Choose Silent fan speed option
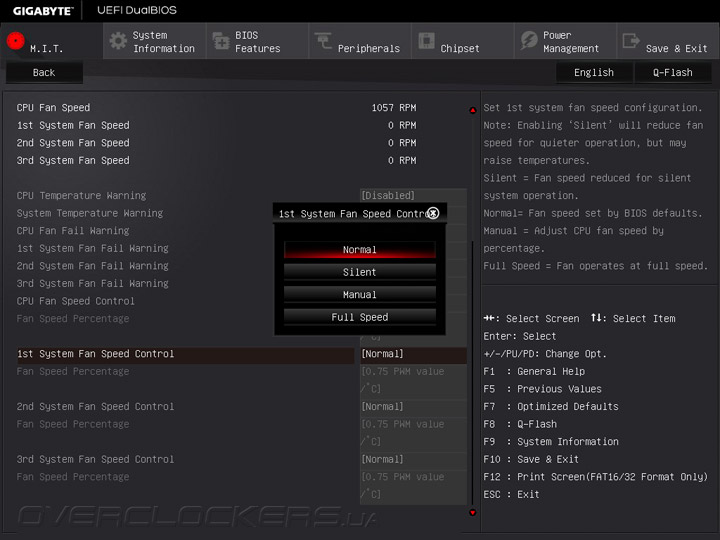The width and height of the screenshot is (720, 540). point(360,272)
